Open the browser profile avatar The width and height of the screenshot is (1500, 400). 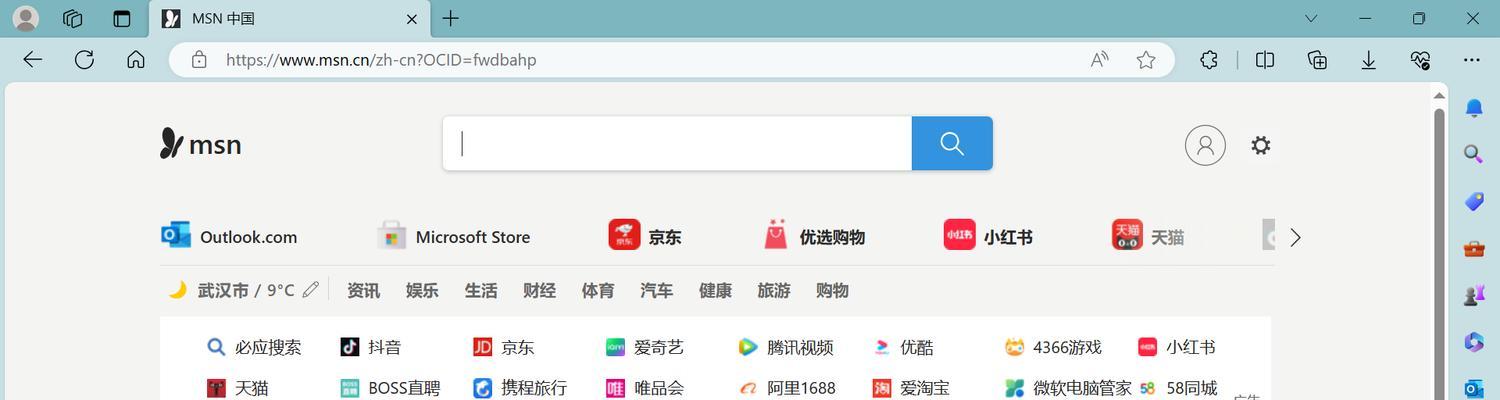pyautogui.click(x=26, y=18)
